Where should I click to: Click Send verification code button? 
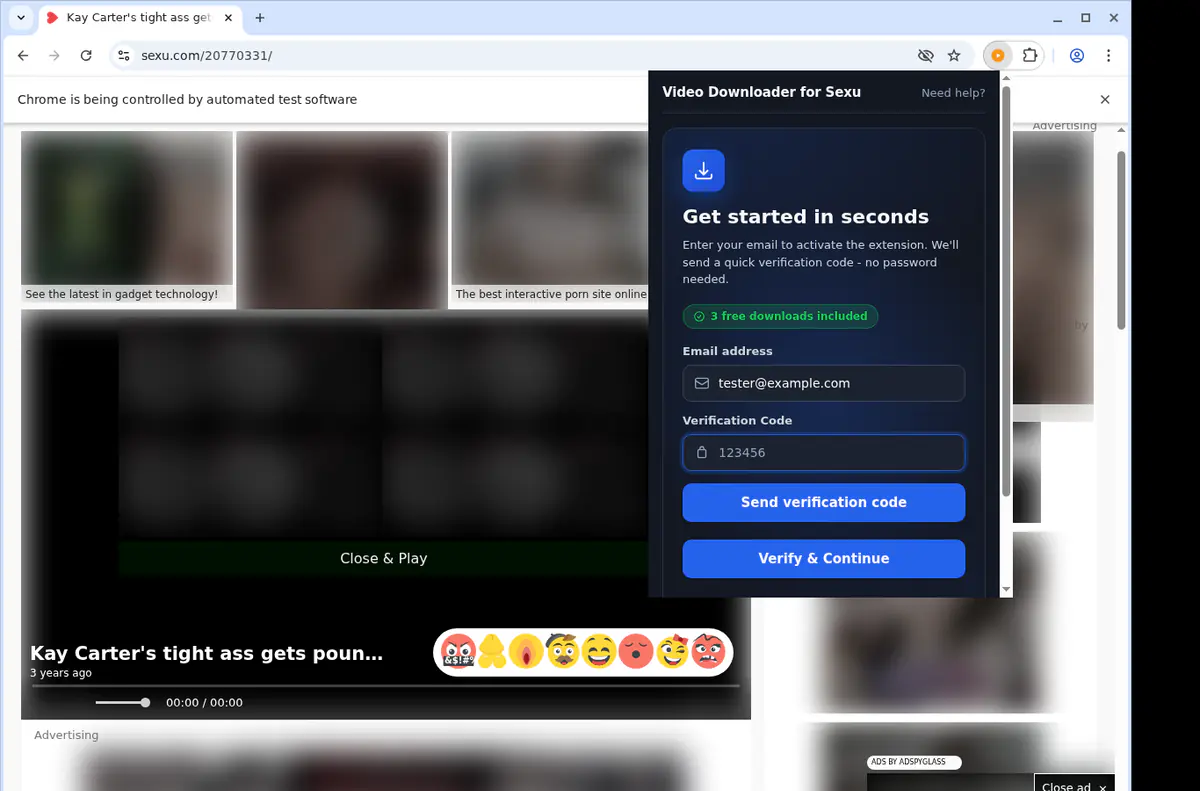tap(824, 502)
